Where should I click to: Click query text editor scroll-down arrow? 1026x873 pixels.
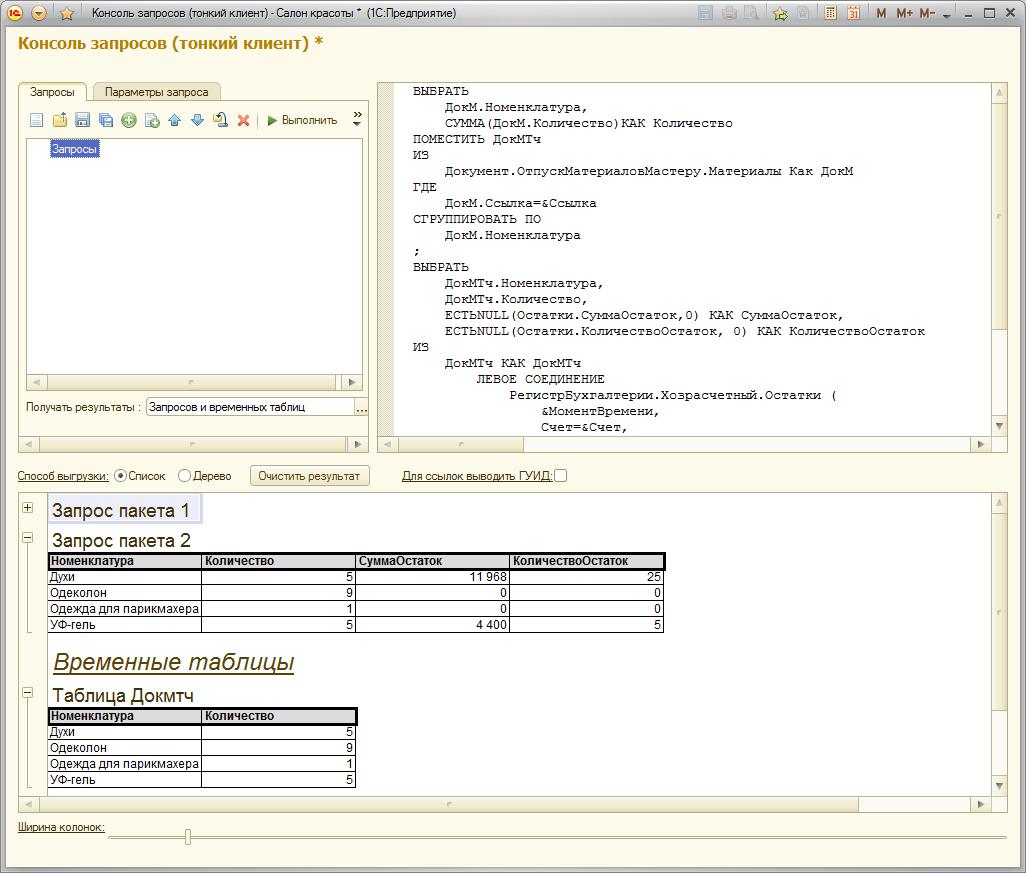click(999, 426)
